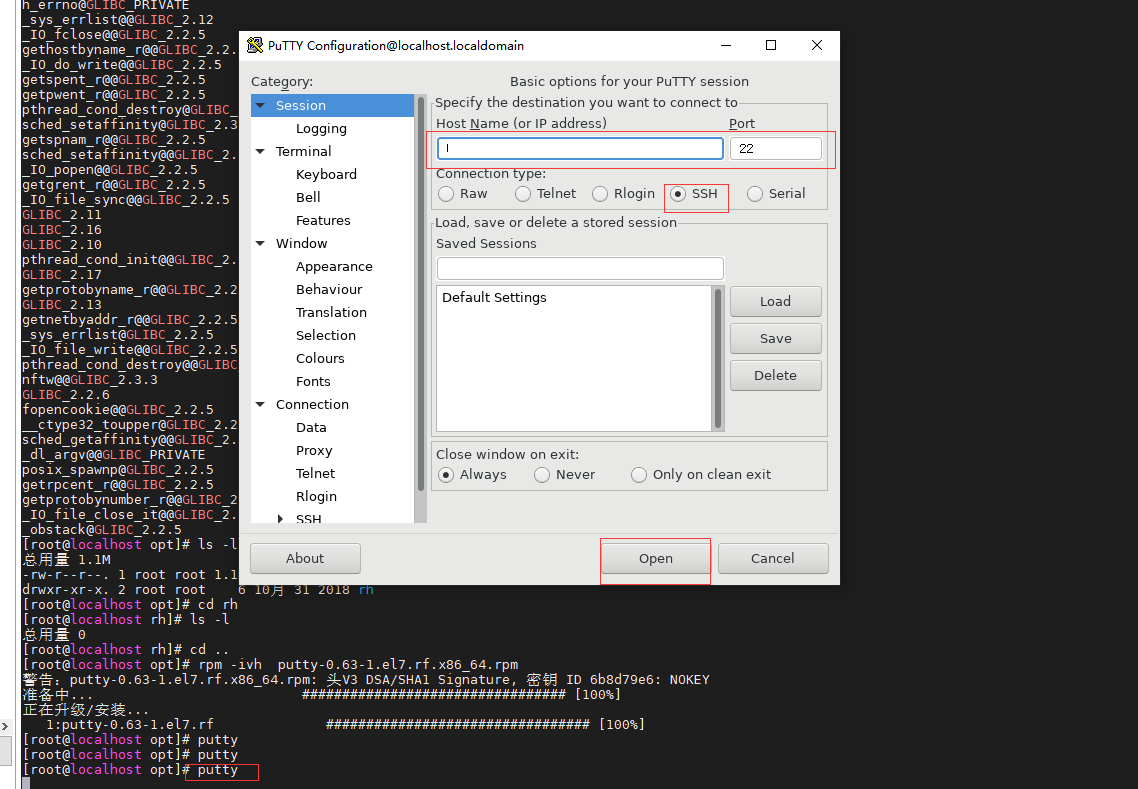Collapse the Terminal category tree node
1138x789 pixels.
coord(261,152)
